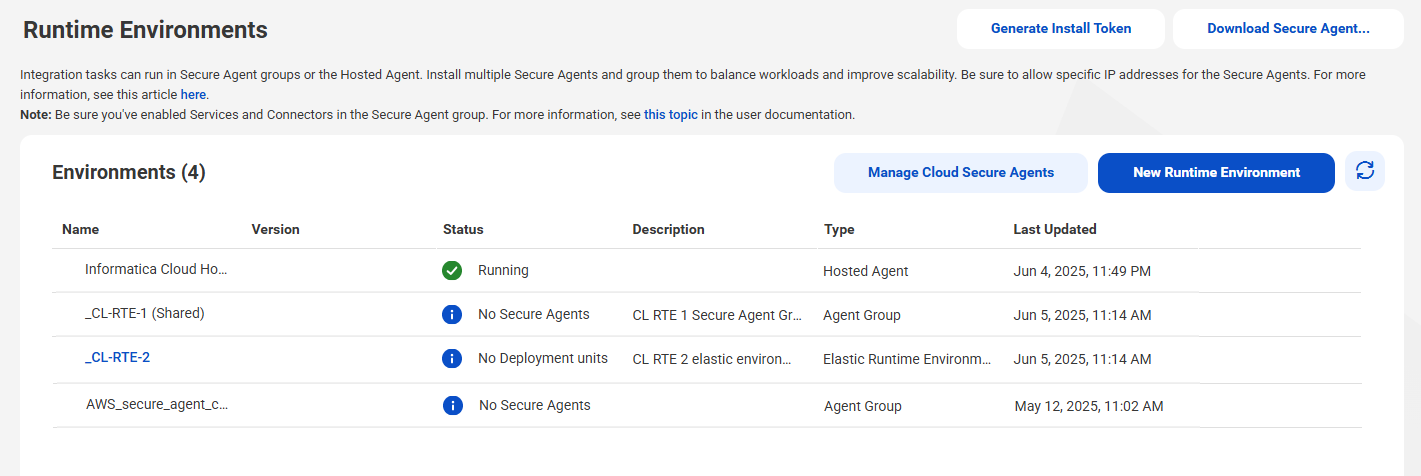The width and height of the screenshot is (1421, 476).
Task: Click No Secure Agents in _CL-RTE-1 row
Action: pyautogui.click(x=534, y=315)
